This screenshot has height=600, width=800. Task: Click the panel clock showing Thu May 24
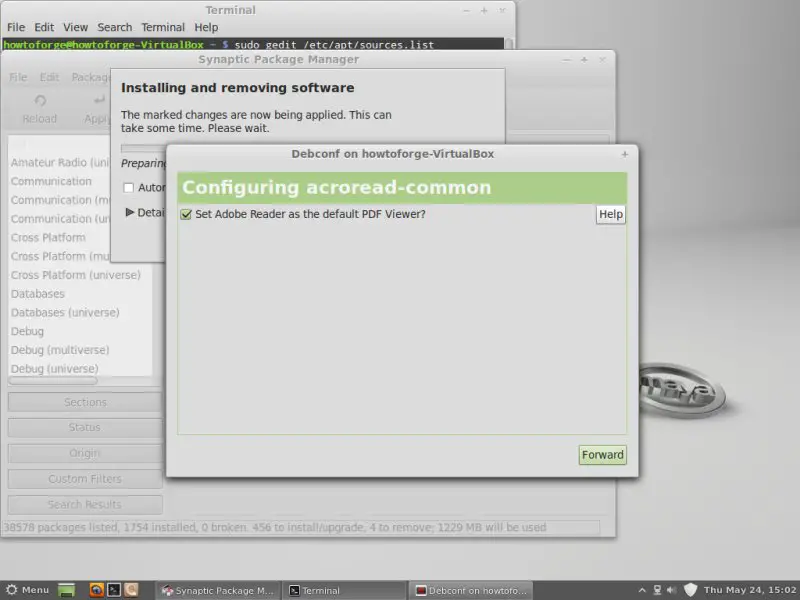[750, 590]
